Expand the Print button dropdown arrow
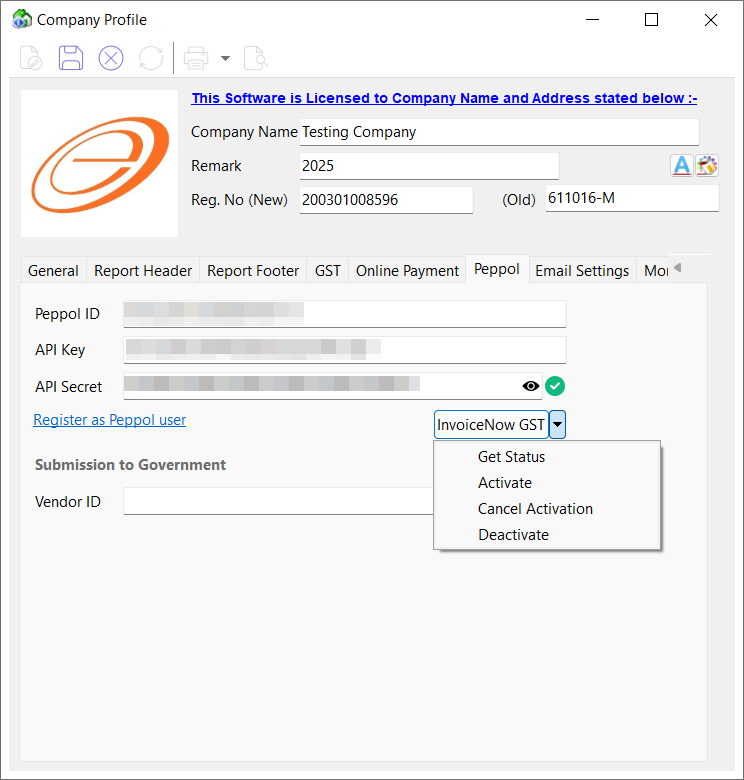The width and height of the screenshot is (744, 780). 225,58
